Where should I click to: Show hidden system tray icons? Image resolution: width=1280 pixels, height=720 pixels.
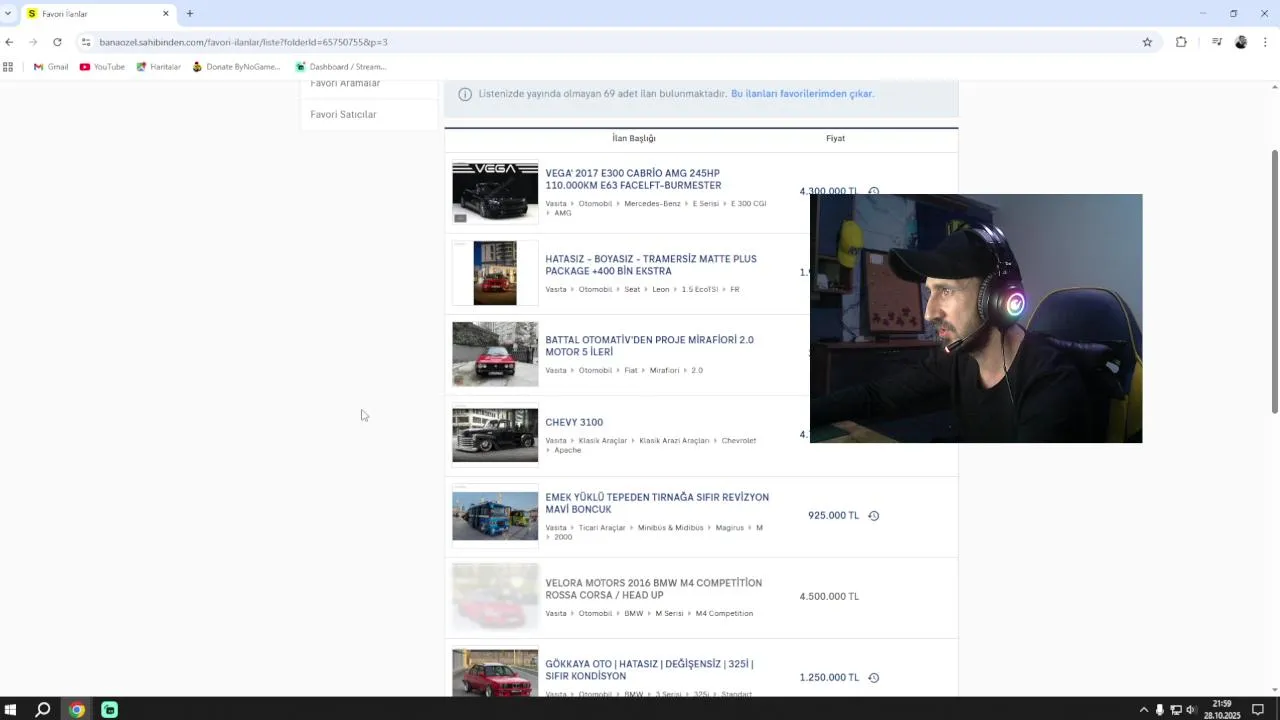click(1144, 710)
